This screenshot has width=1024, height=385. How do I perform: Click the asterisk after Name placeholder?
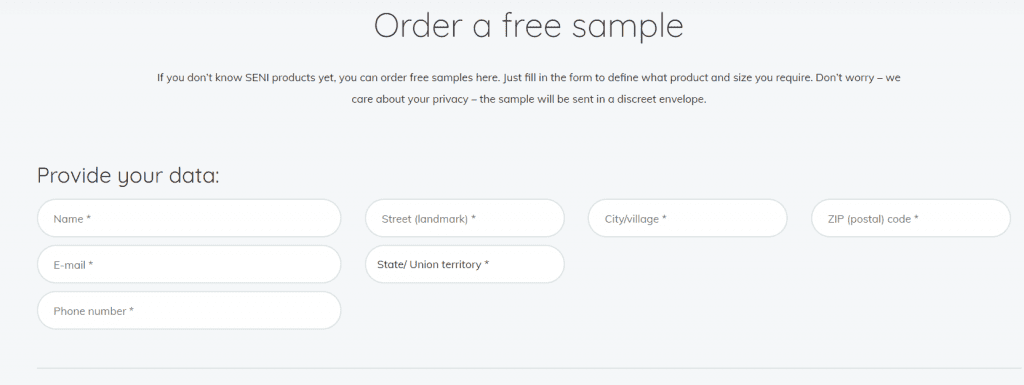click(88, 219)
